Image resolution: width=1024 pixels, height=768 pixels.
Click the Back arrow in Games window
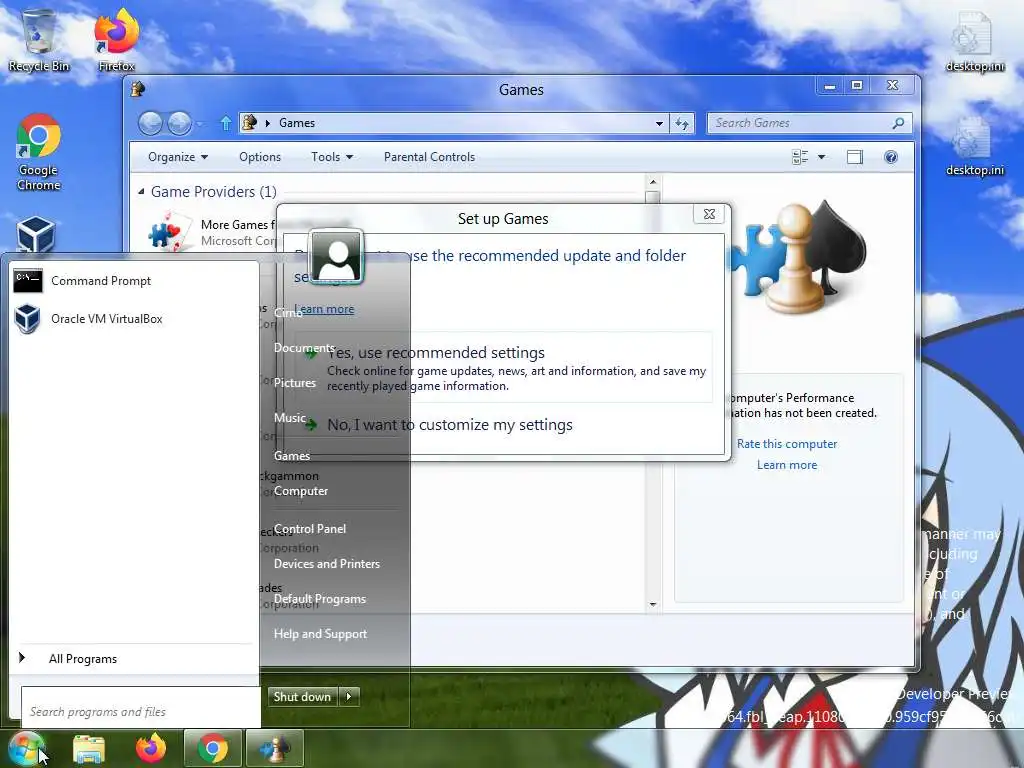[150, 123]
